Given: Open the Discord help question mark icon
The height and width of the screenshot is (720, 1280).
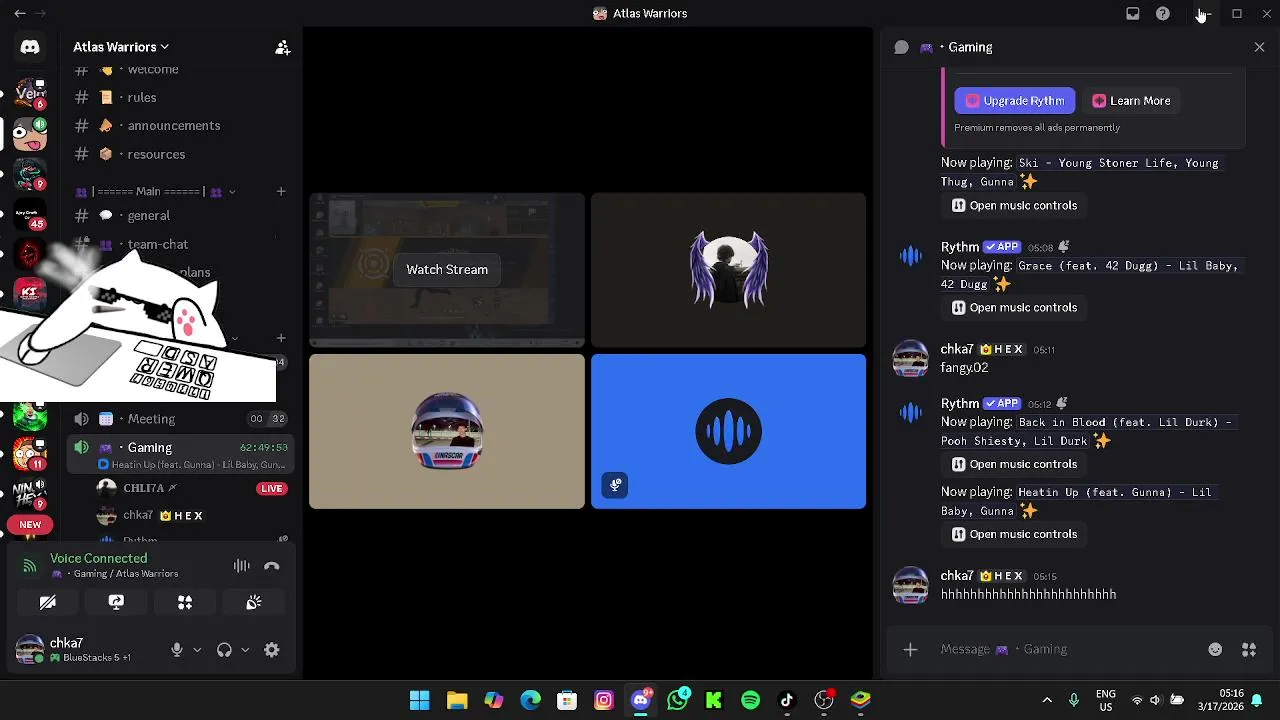Looking at the screenshot, I should [1162, 14].
